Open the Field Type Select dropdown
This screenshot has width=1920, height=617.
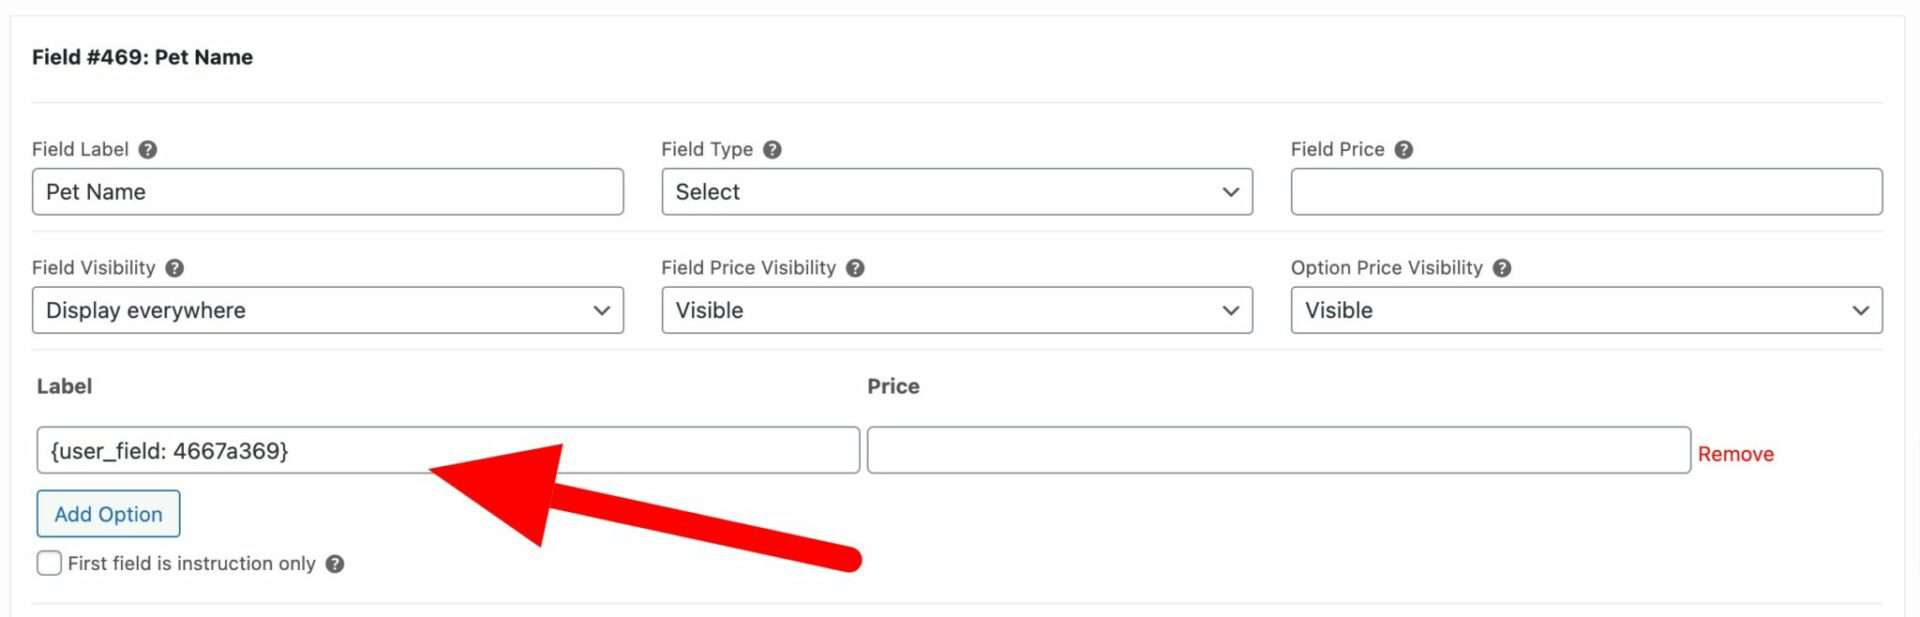[957, 192]
